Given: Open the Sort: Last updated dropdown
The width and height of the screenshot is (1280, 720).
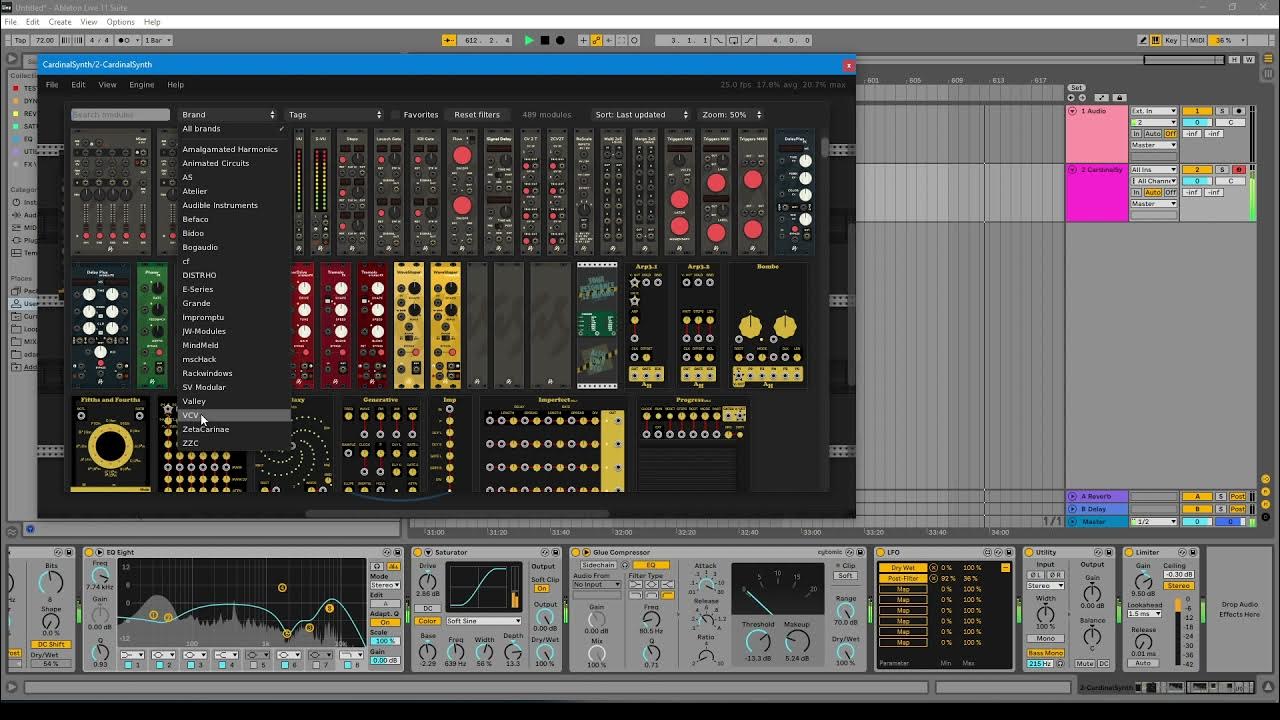Looking at the screenshot, I should pos(641,114).
